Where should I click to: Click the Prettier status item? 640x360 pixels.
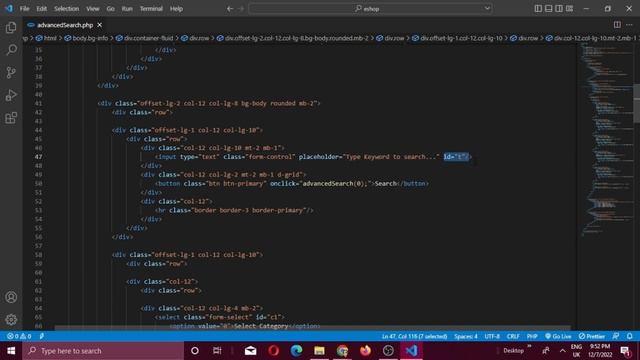click(592, 336)
